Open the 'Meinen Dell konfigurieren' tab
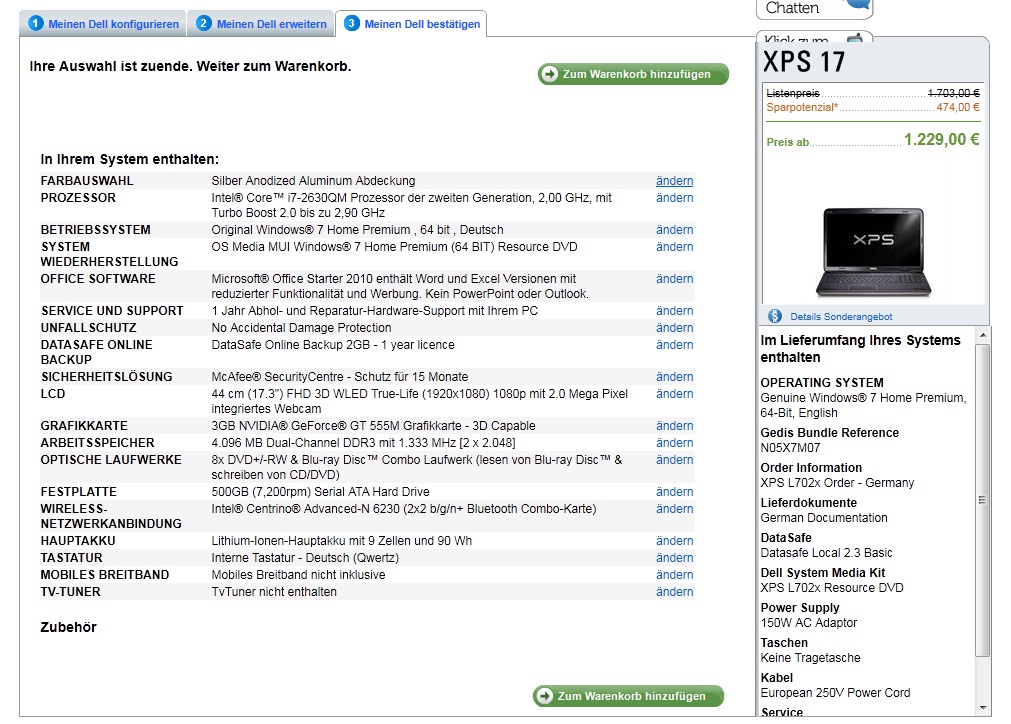The width and height of the screenshot is (1011, 724). point(103,24)
